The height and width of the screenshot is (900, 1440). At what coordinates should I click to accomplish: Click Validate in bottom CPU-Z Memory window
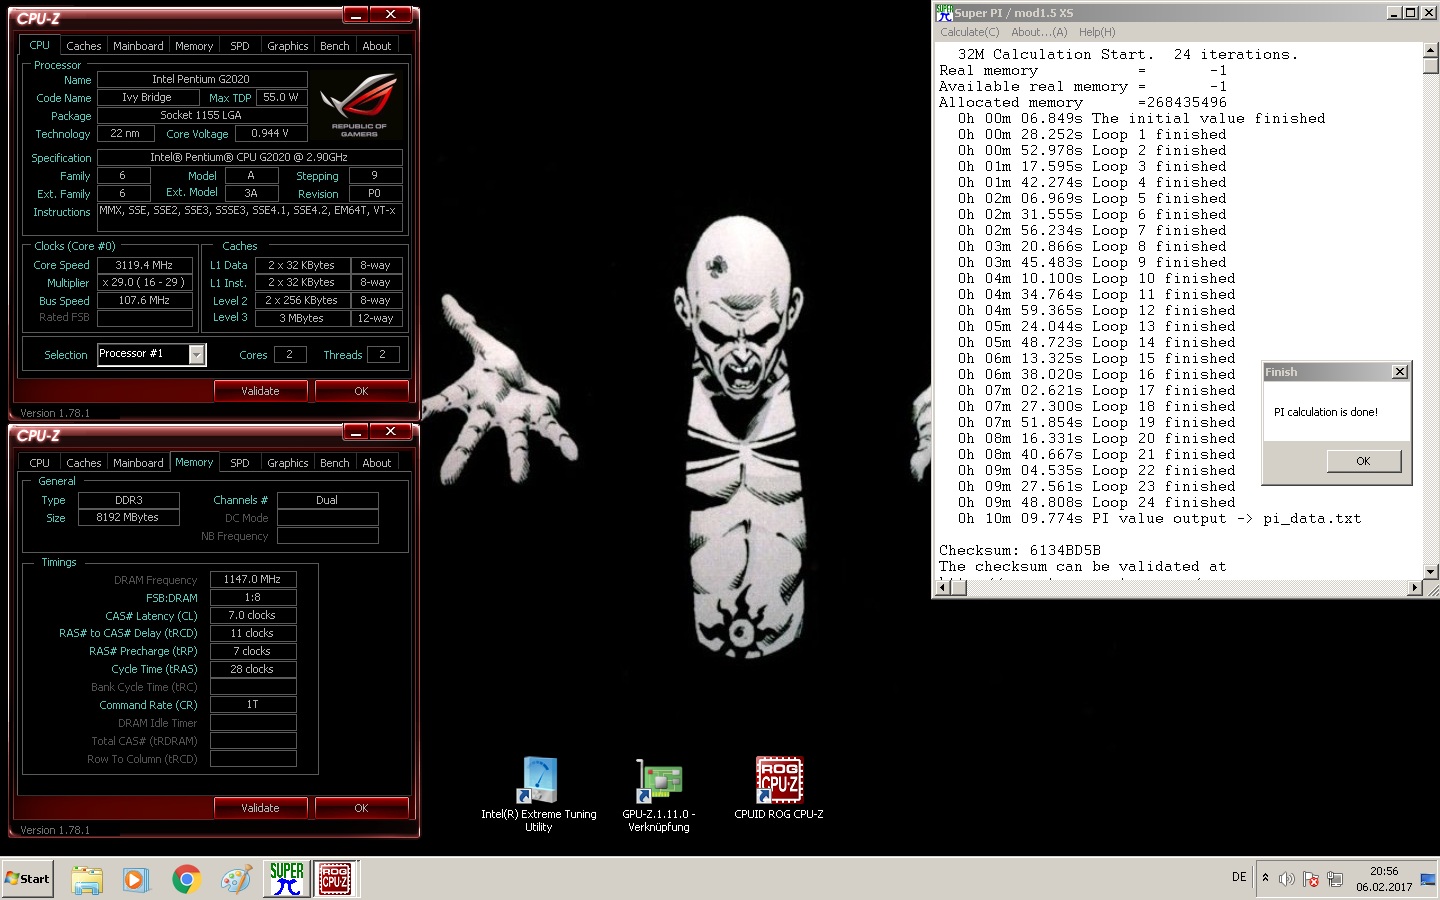(x=260, y=808)
